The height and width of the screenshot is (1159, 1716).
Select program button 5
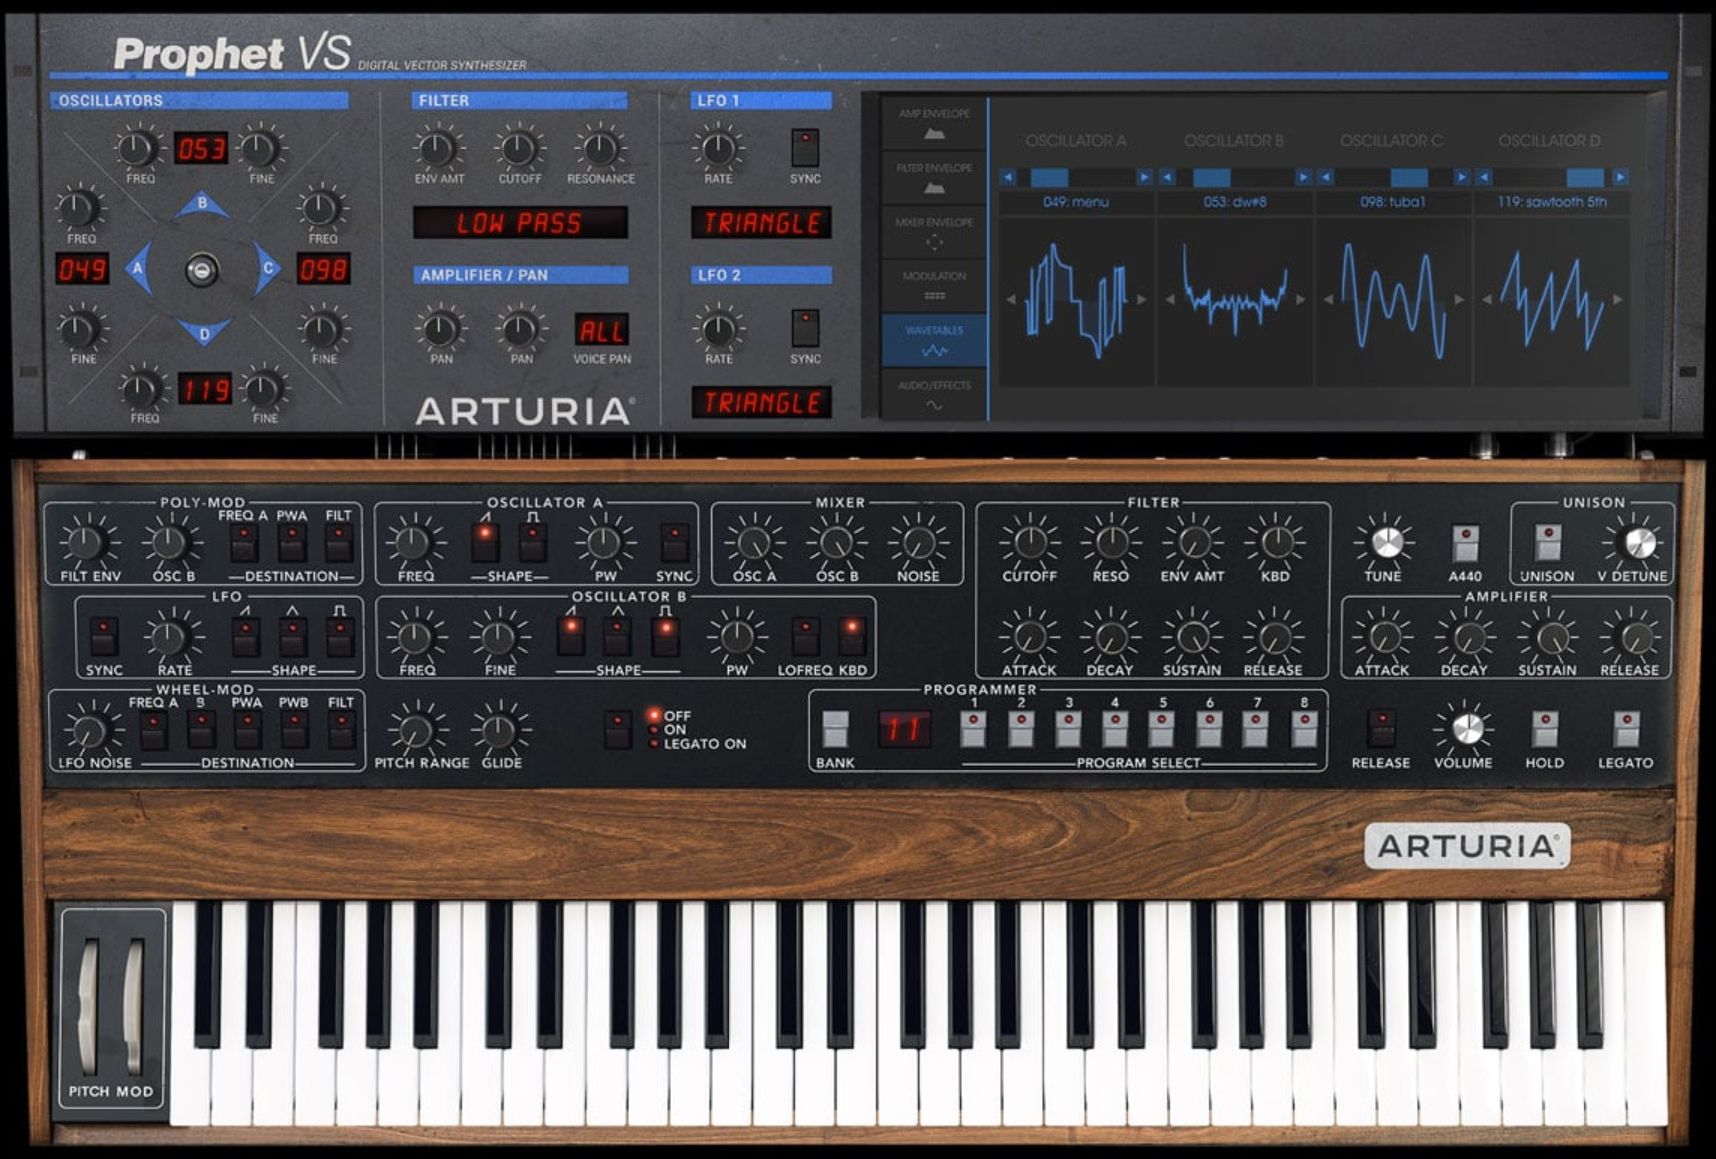(1161, 729)
